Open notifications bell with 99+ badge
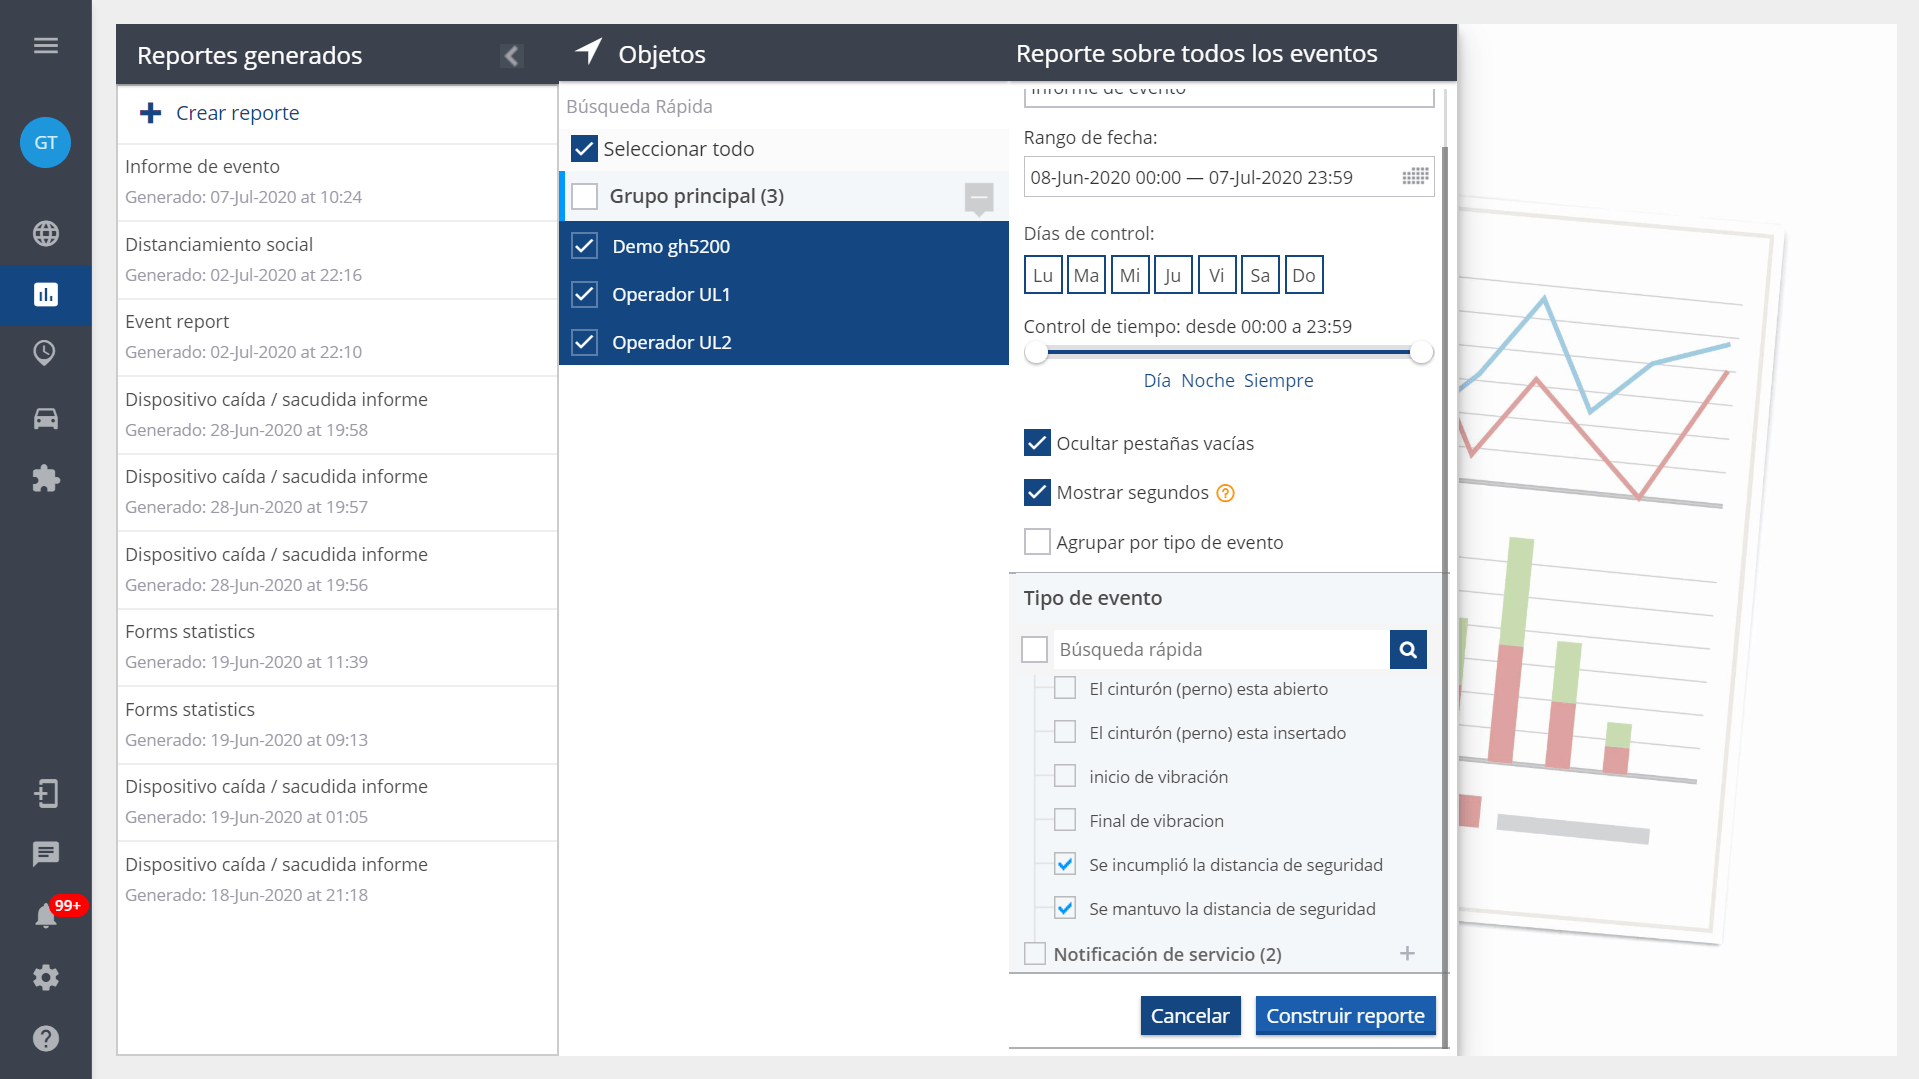 tap(46, 916)
